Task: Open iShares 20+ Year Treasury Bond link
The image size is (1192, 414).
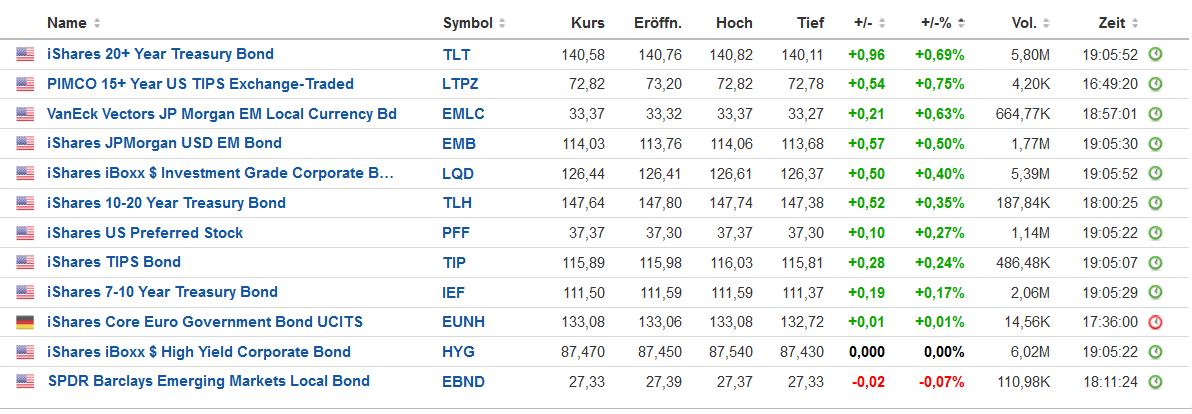Action: pyautogui.click(x=160, y=54)
